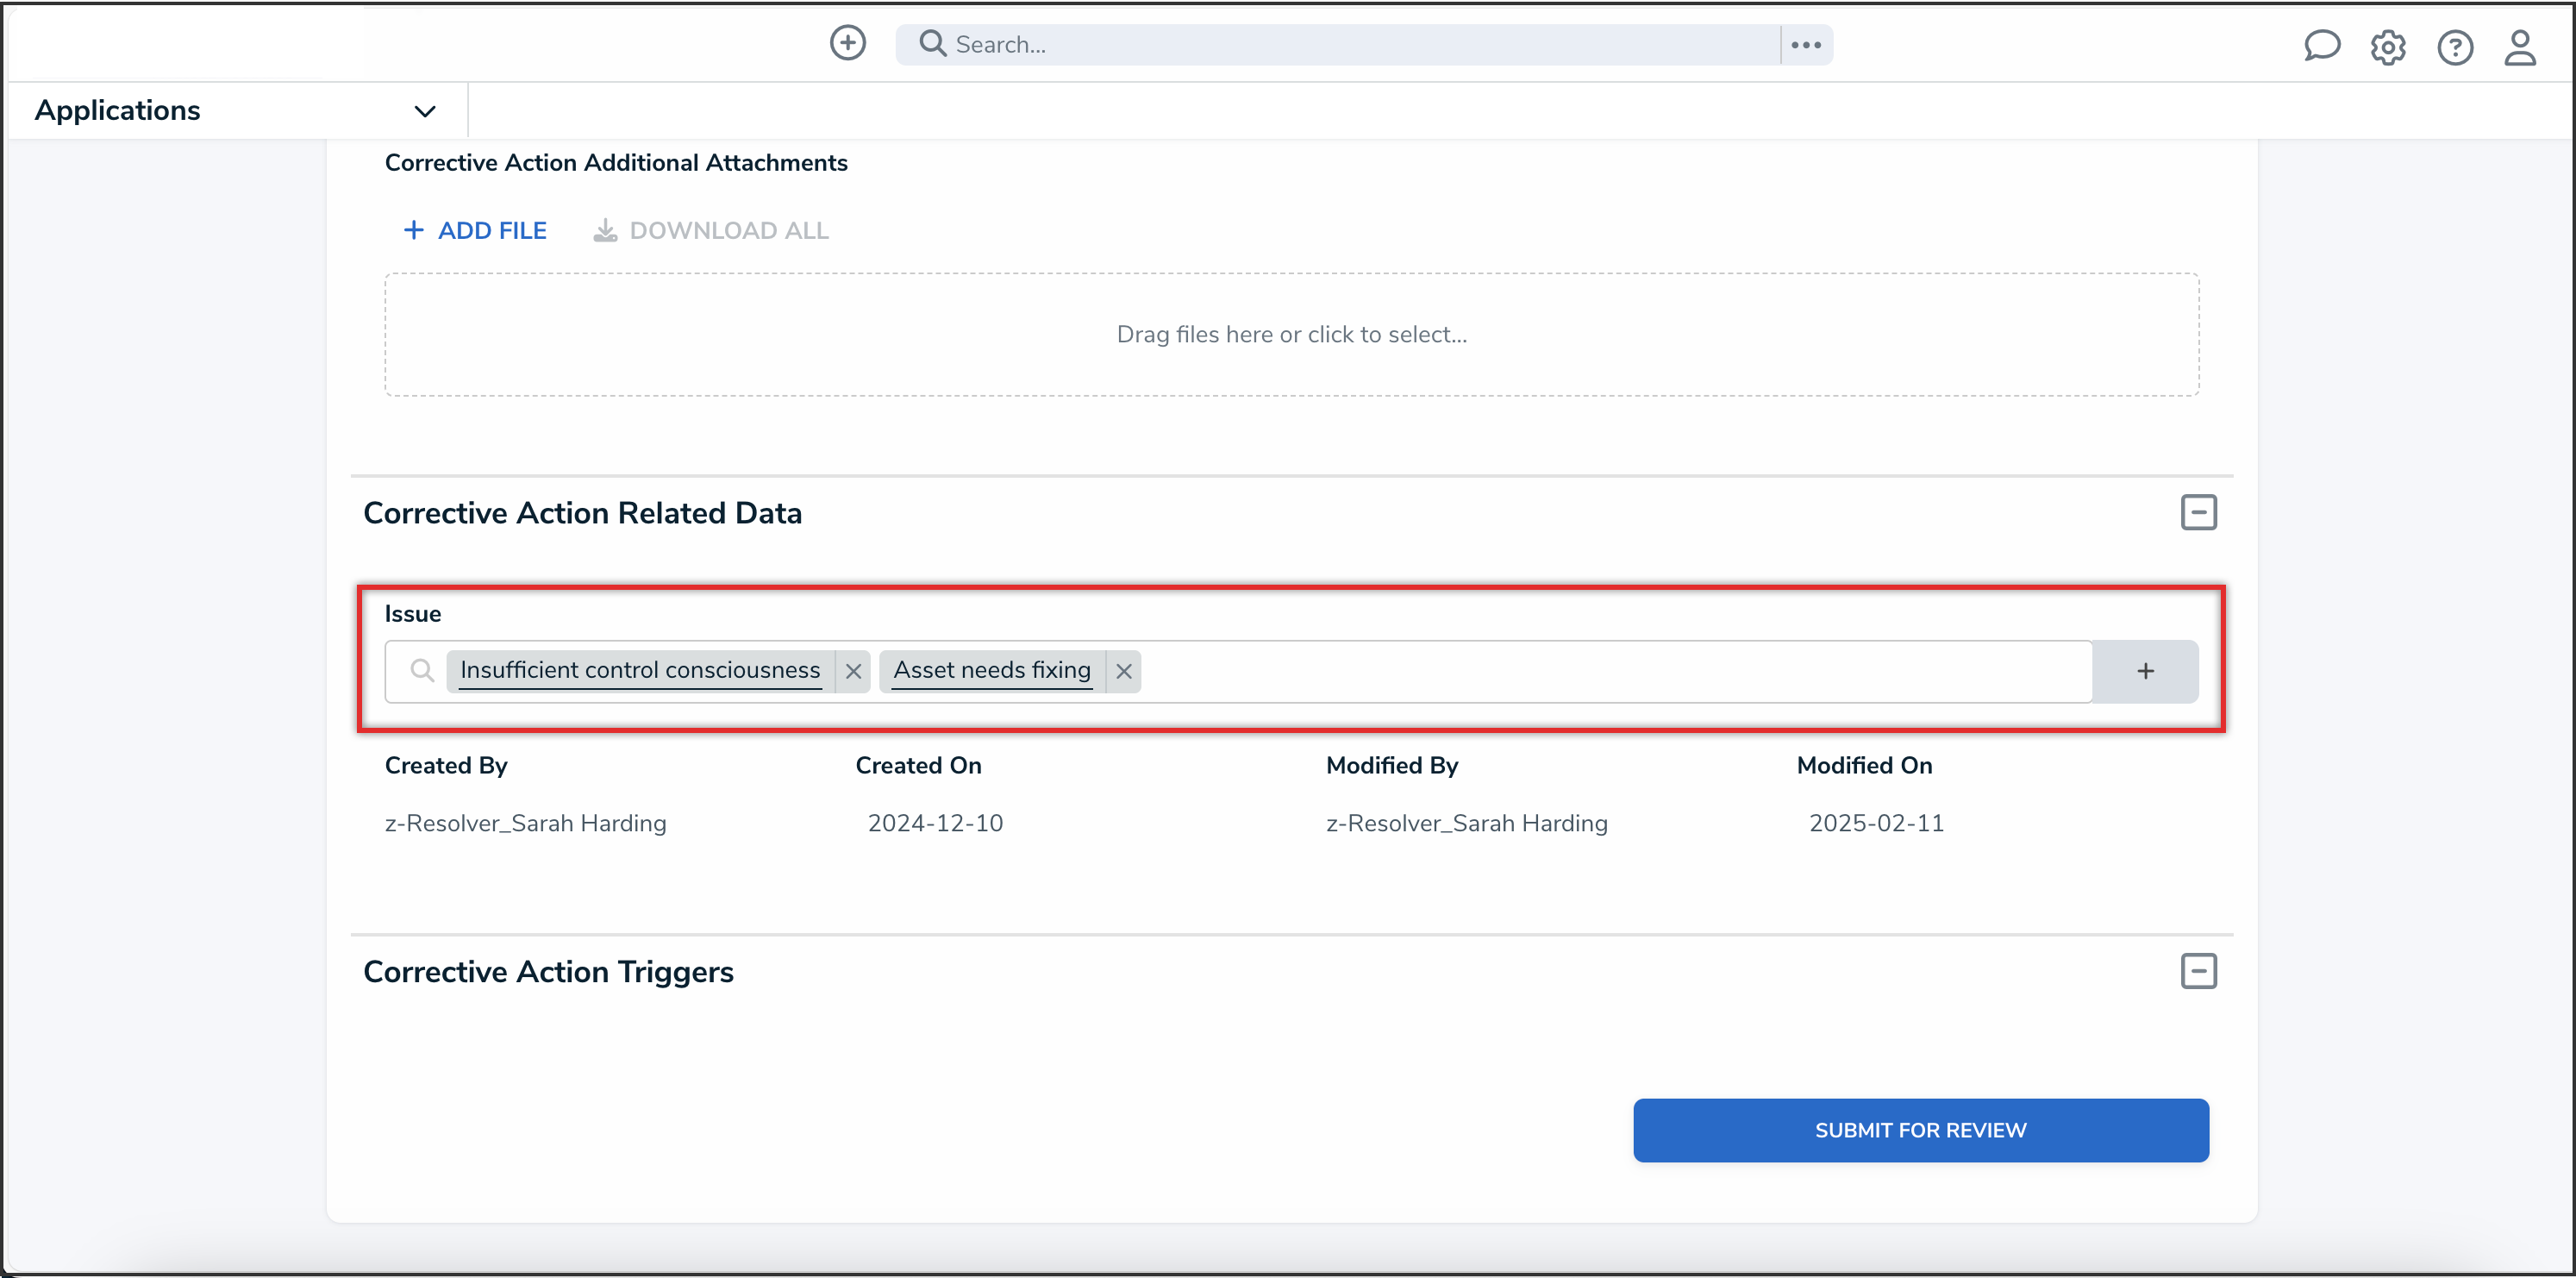
Task: Click the download icon beside Download All
Action: click(605, 231)
